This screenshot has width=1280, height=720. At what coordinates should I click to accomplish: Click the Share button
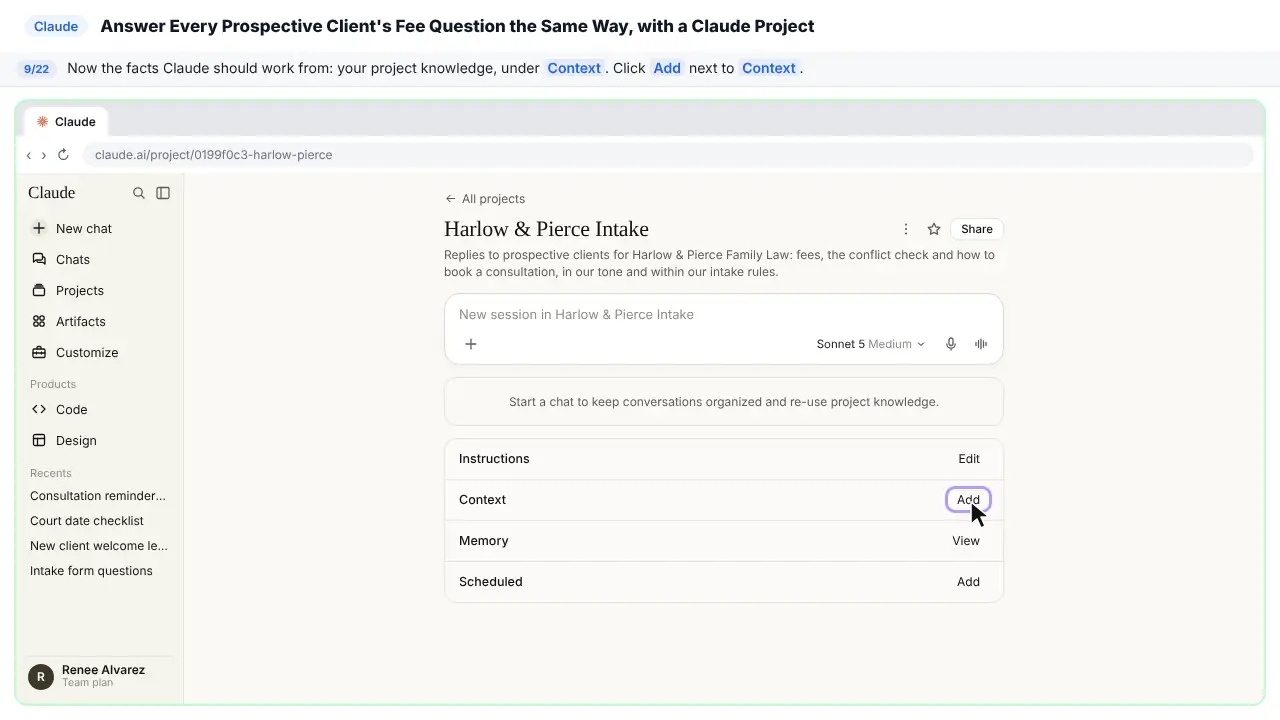pyautogui.click(x=977, y=229)
